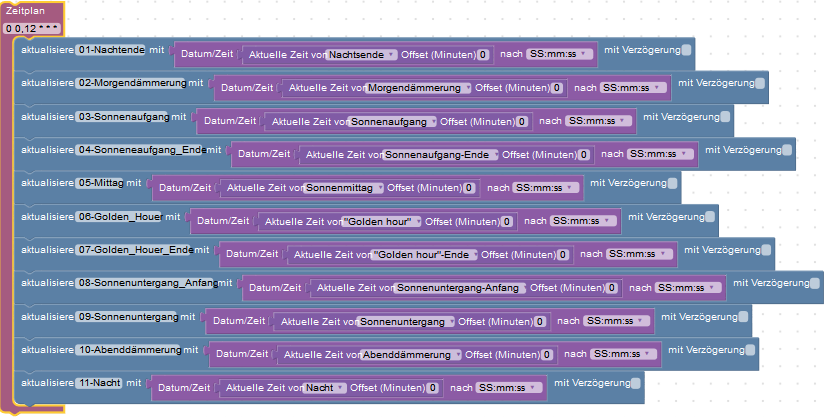Select Datum/Zeit block in 02-Morgendämmerung row
Image resolution: width=826 pixels, height=417 pixels.
pyautogui.click(x=247, y=88)
